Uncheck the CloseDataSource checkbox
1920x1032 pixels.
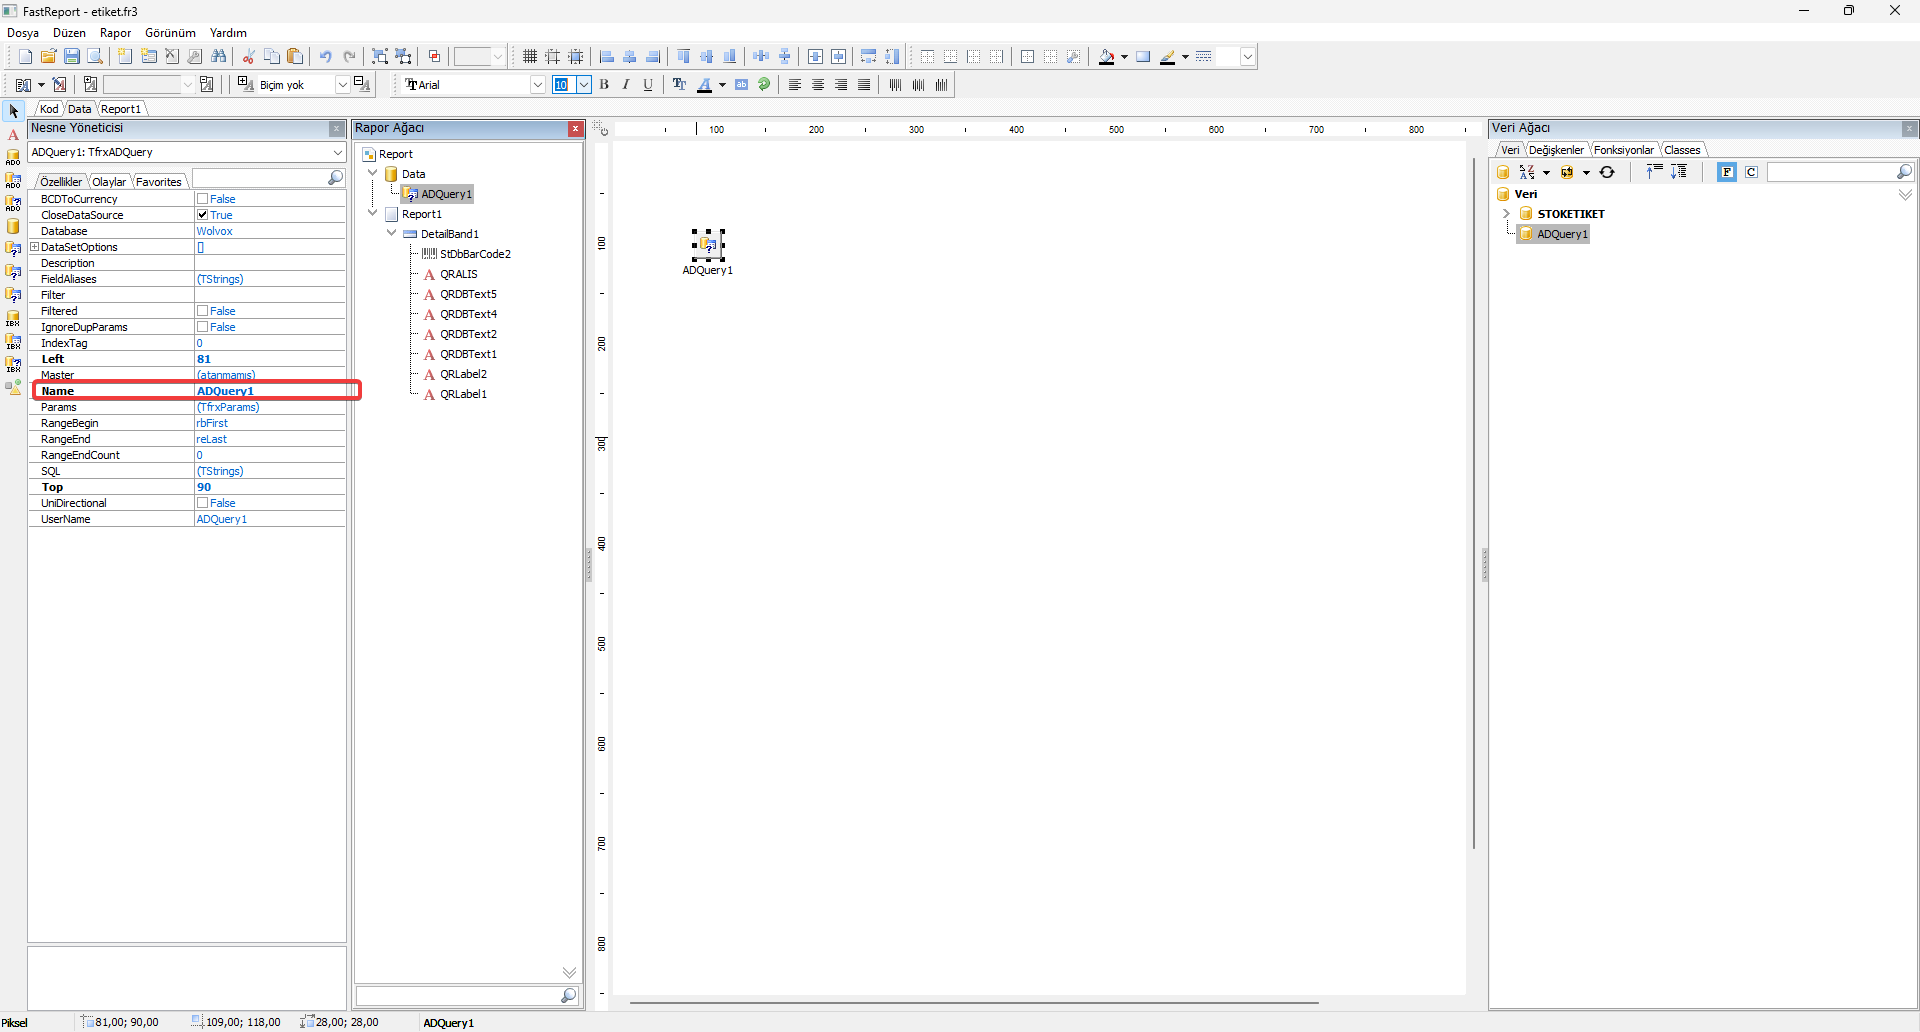pyautogui.click(x=203, y=215)
